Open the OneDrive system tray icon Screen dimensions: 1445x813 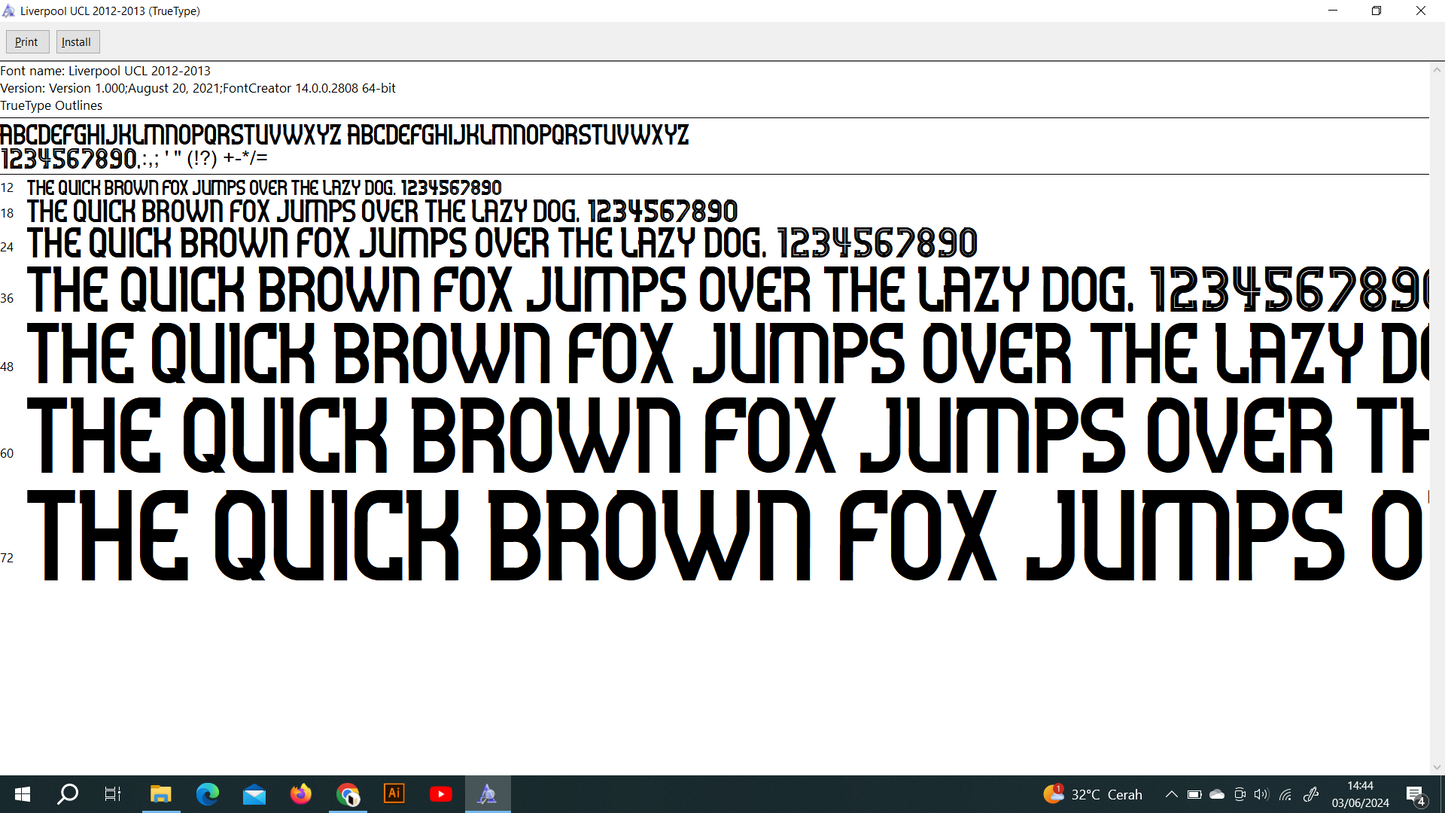pos(1217,794)
